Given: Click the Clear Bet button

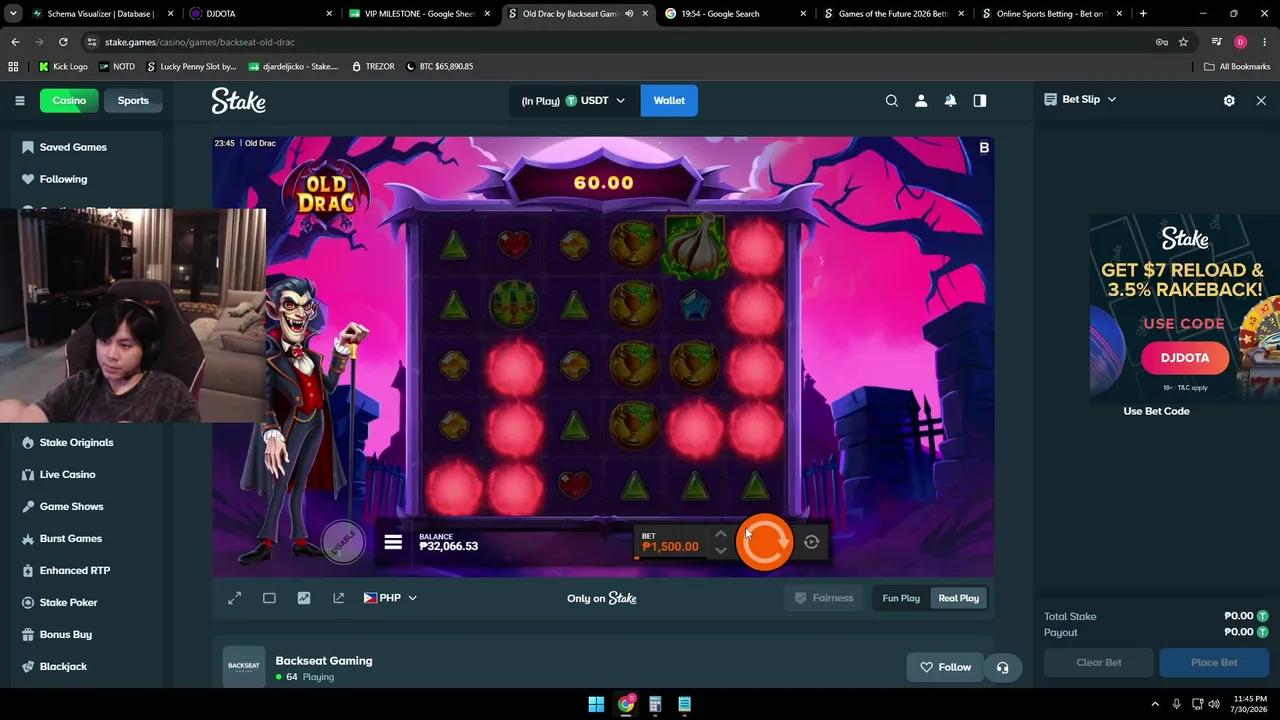Looking at the screenshot, I should pyautogui.click(x=1099, y=662).
